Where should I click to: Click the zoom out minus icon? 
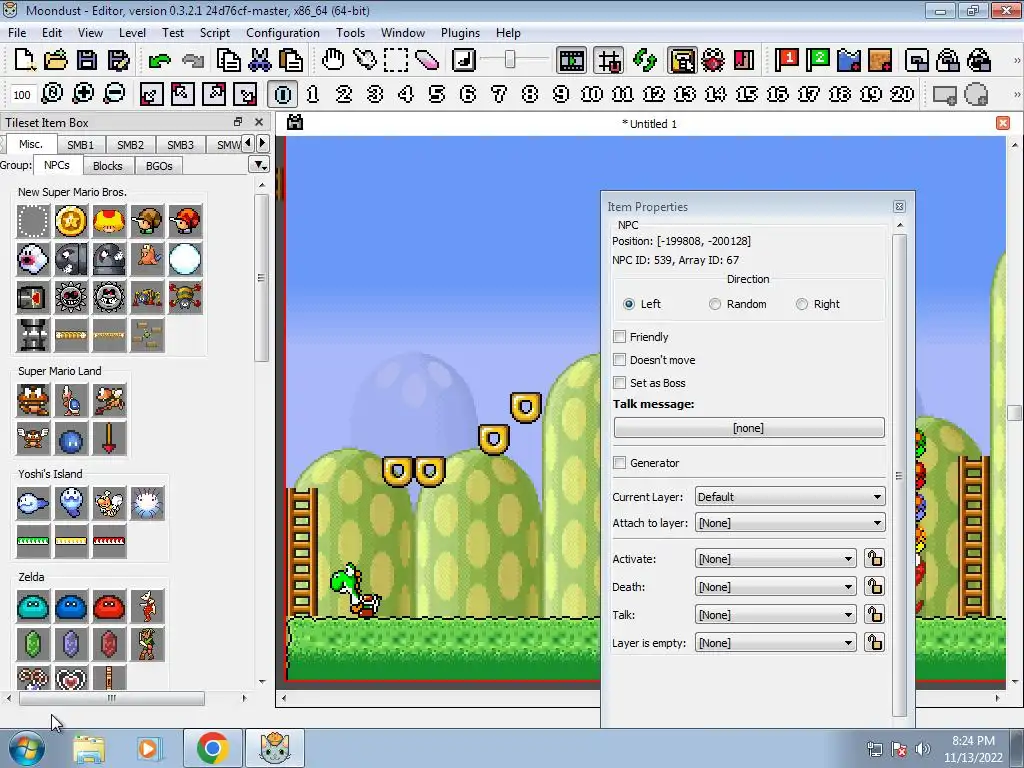(114, 94)
